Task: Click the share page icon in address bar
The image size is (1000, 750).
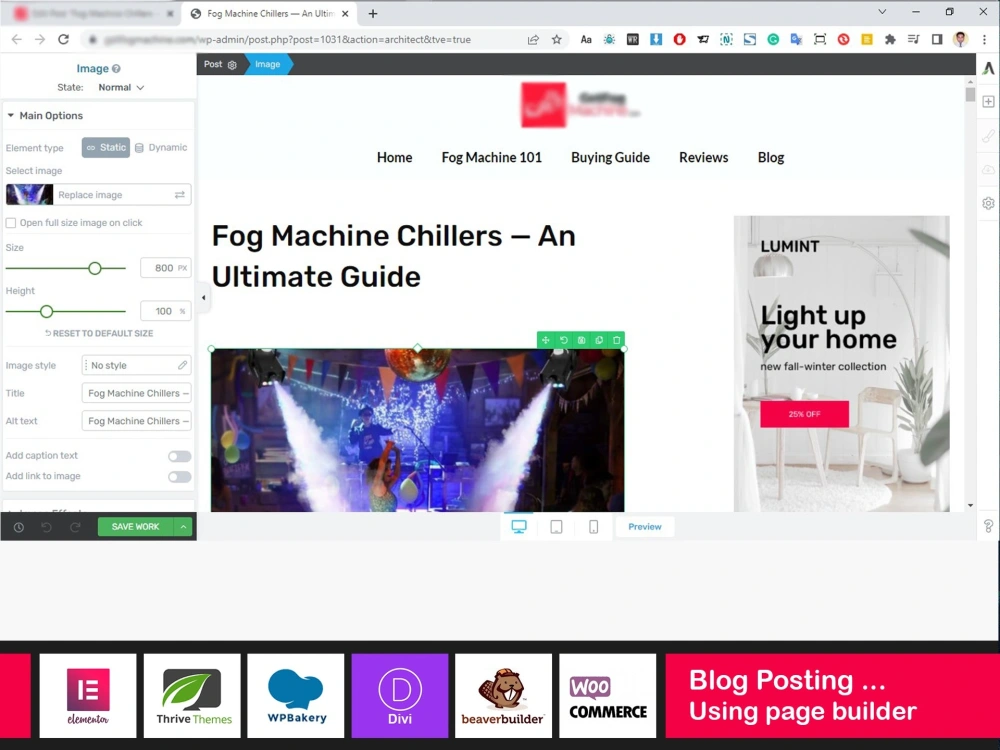Action: 533,40
